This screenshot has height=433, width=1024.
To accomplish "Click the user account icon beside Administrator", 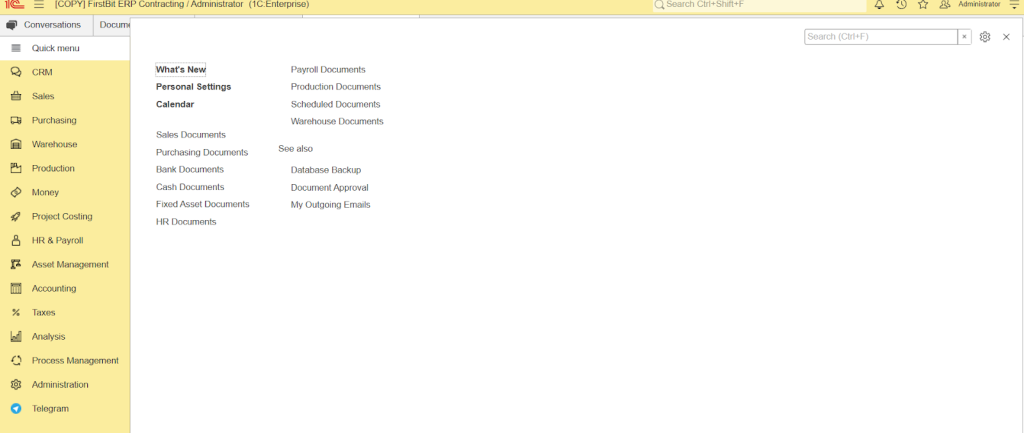I will coord(944,5).
